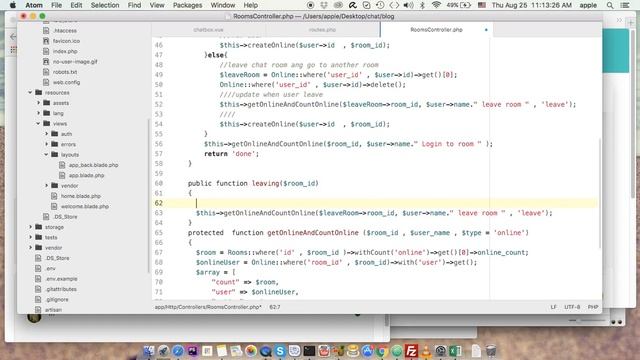Click the Wi-Fi status icon

(436, 5)
